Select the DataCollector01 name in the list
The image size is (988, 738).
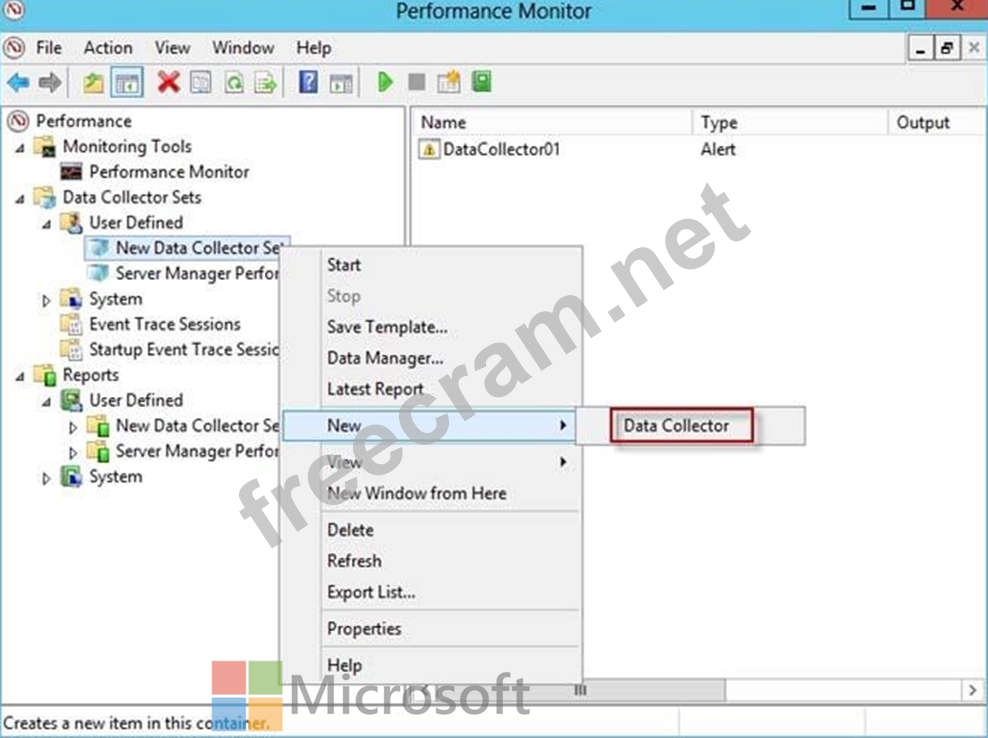[502, 149]
